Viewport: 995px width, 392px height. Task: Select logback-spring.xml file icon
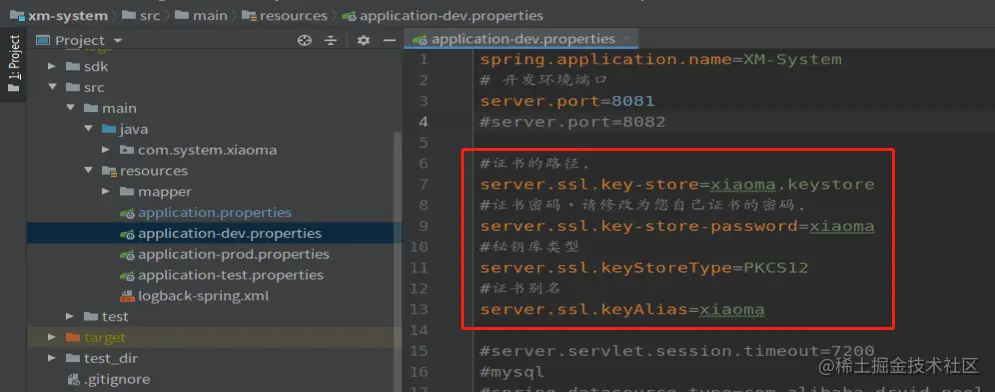127,296
